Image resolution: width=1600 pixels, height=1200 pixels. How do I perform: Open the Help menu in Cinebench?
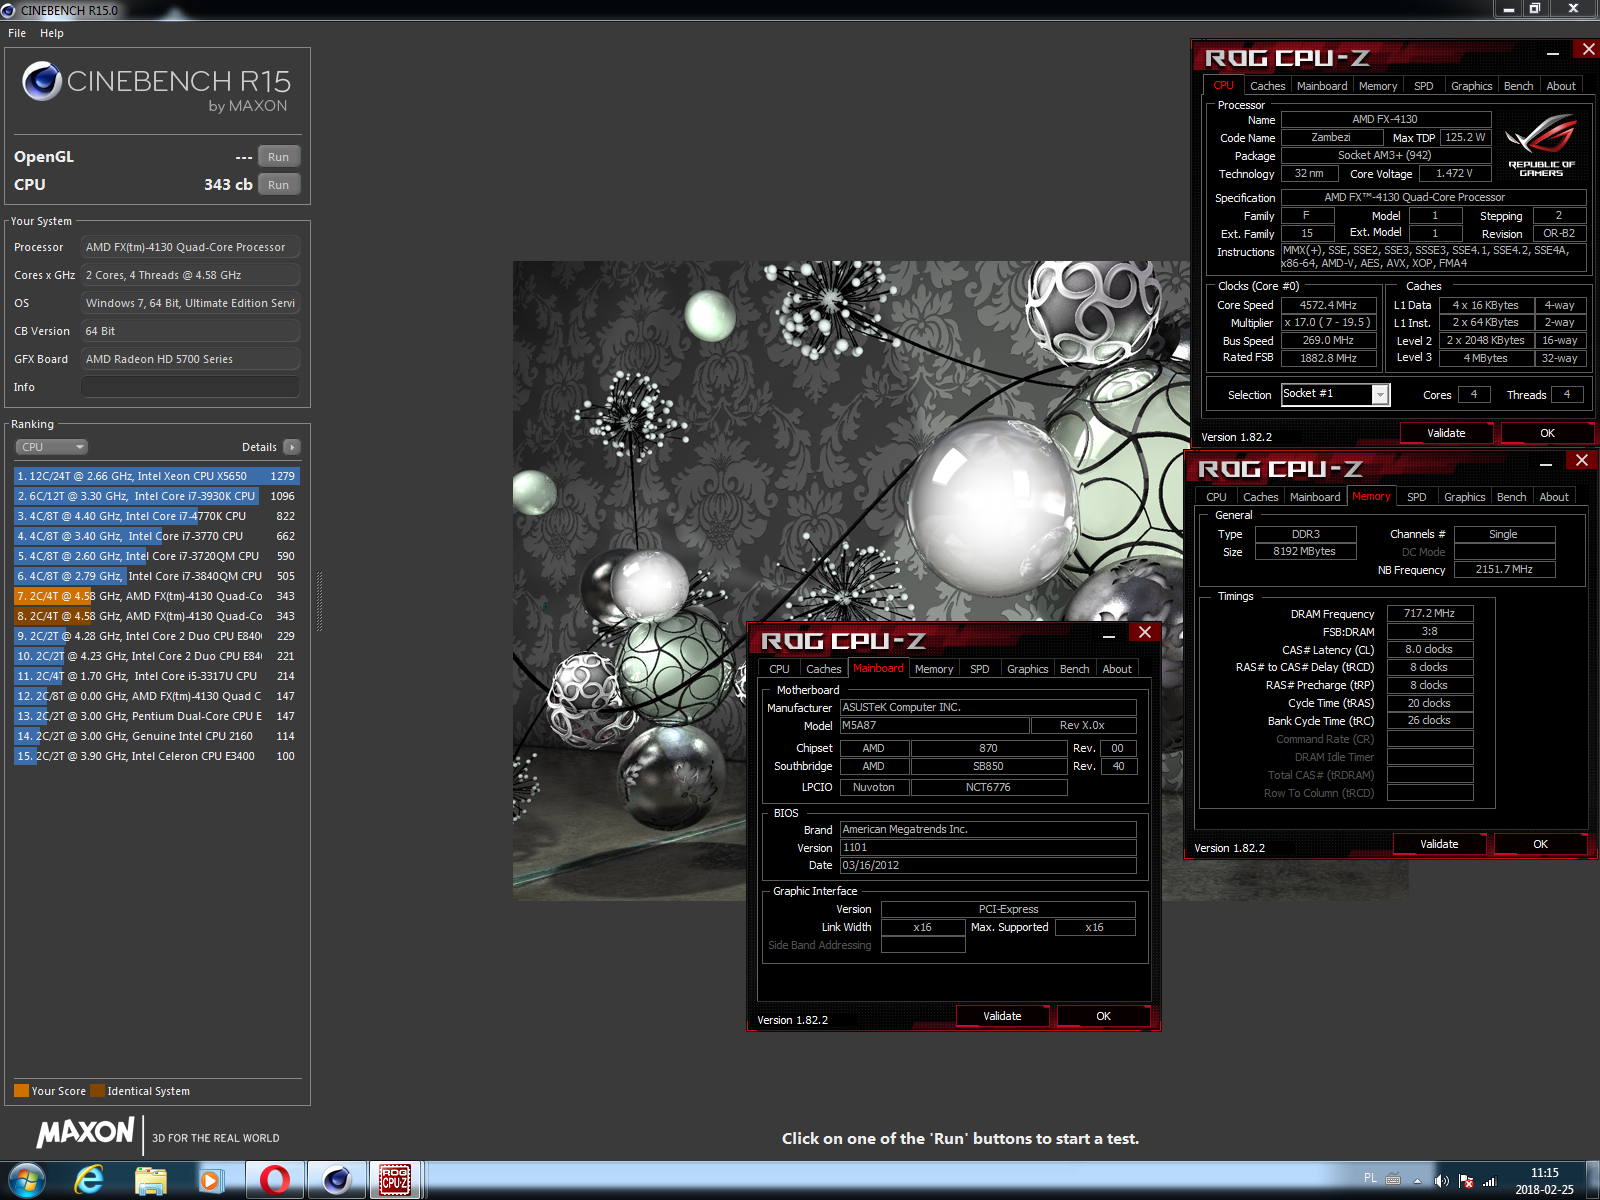[52, 33]
